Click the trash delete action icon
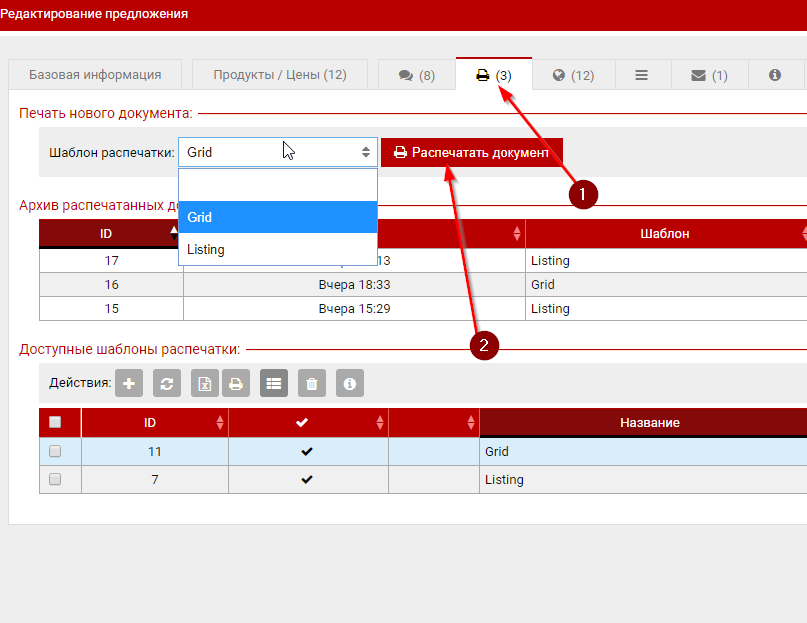 (312, 383)
